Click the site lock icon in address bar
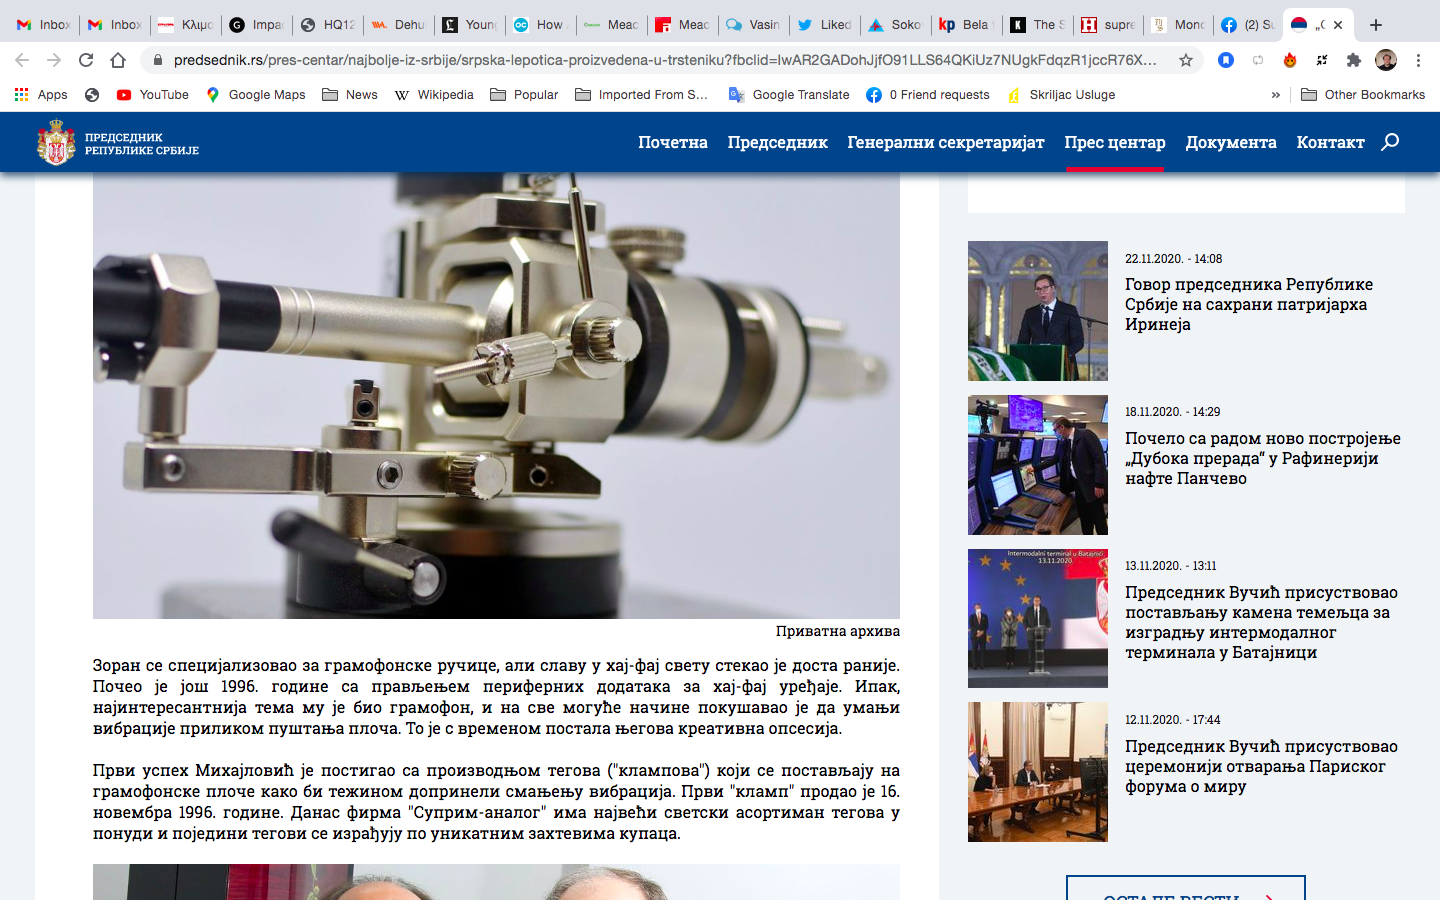 [158, 60]
